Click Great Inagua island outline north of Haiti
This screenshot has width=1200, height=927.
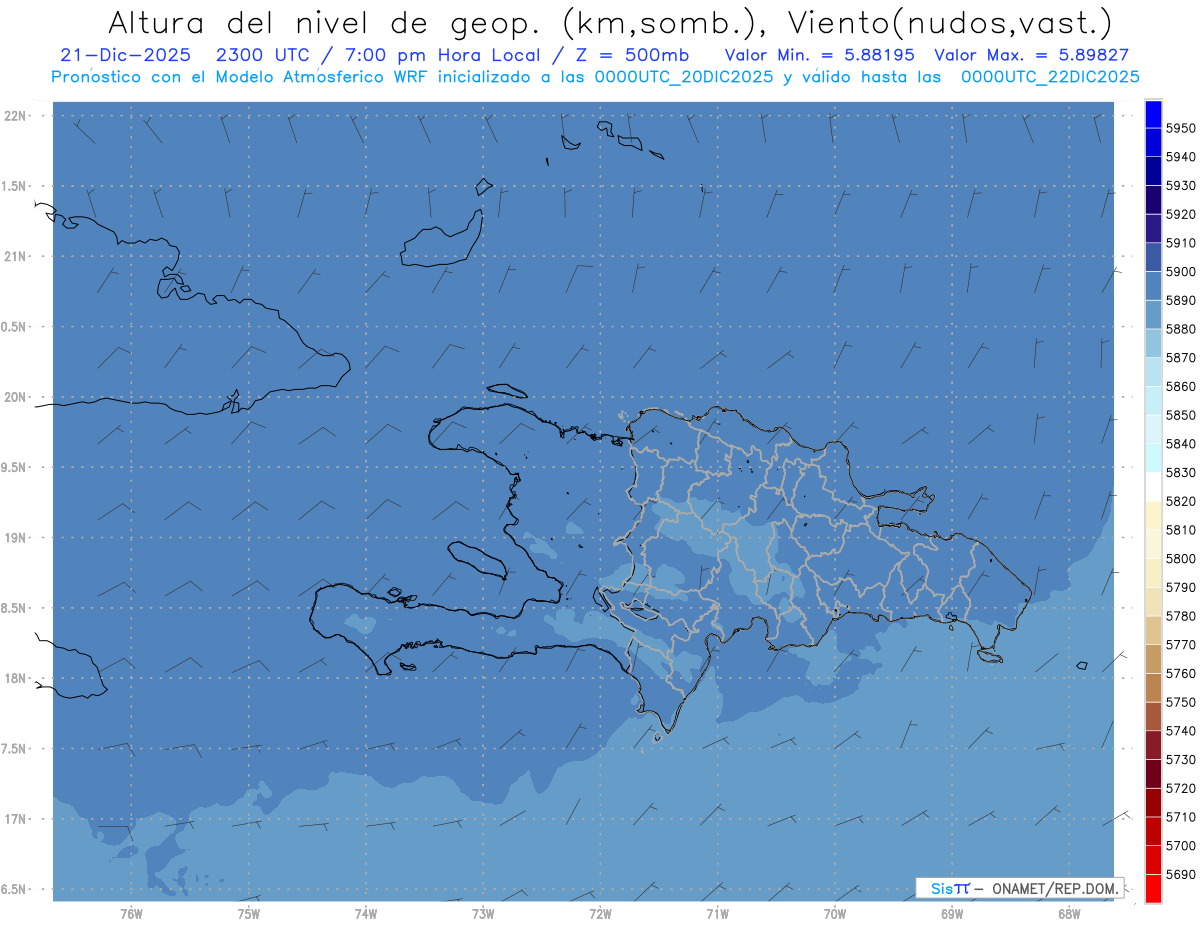coord(441,239)
